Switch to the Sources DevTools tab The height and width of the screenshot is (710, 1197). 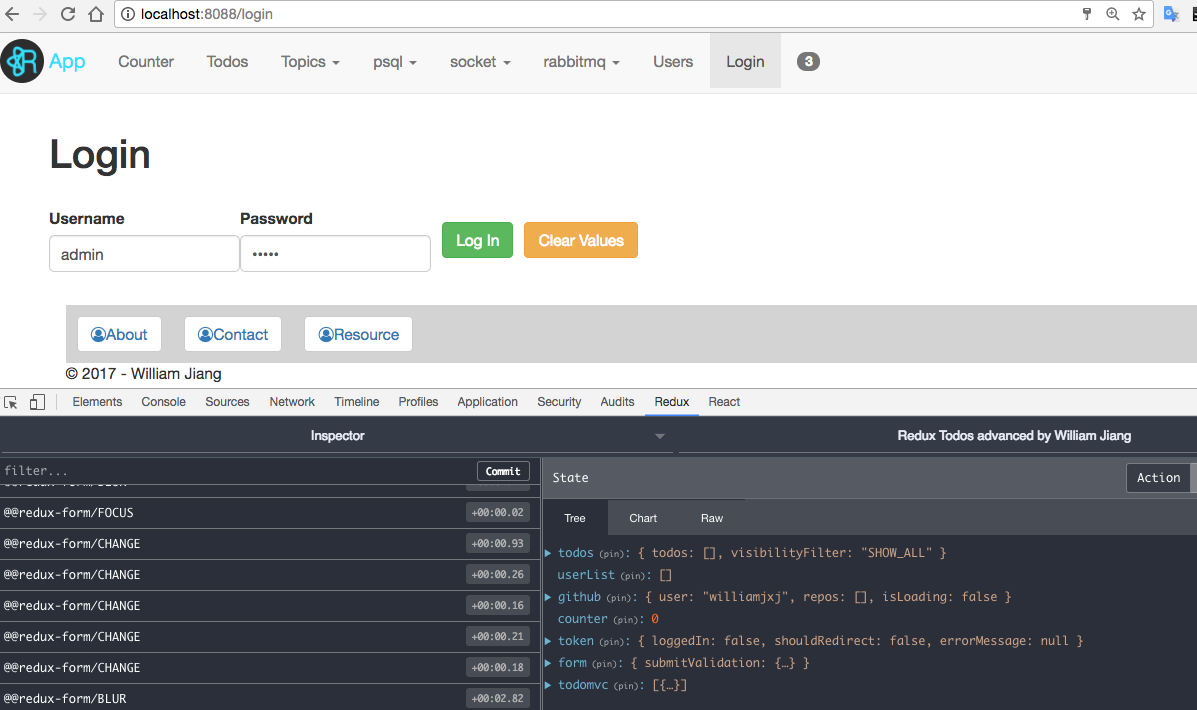coord(227,402)
